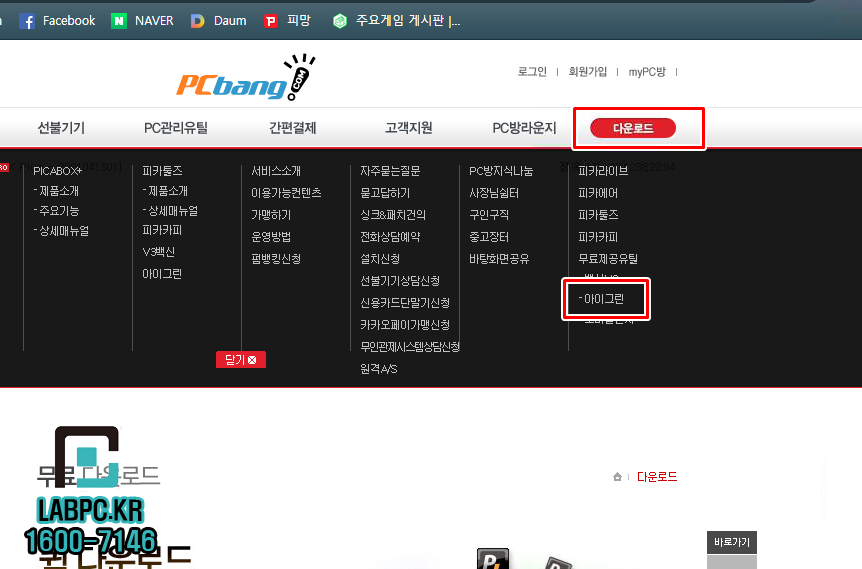Open the NAVER bookmark
This screenshot has width=862, height=569.
142,21
